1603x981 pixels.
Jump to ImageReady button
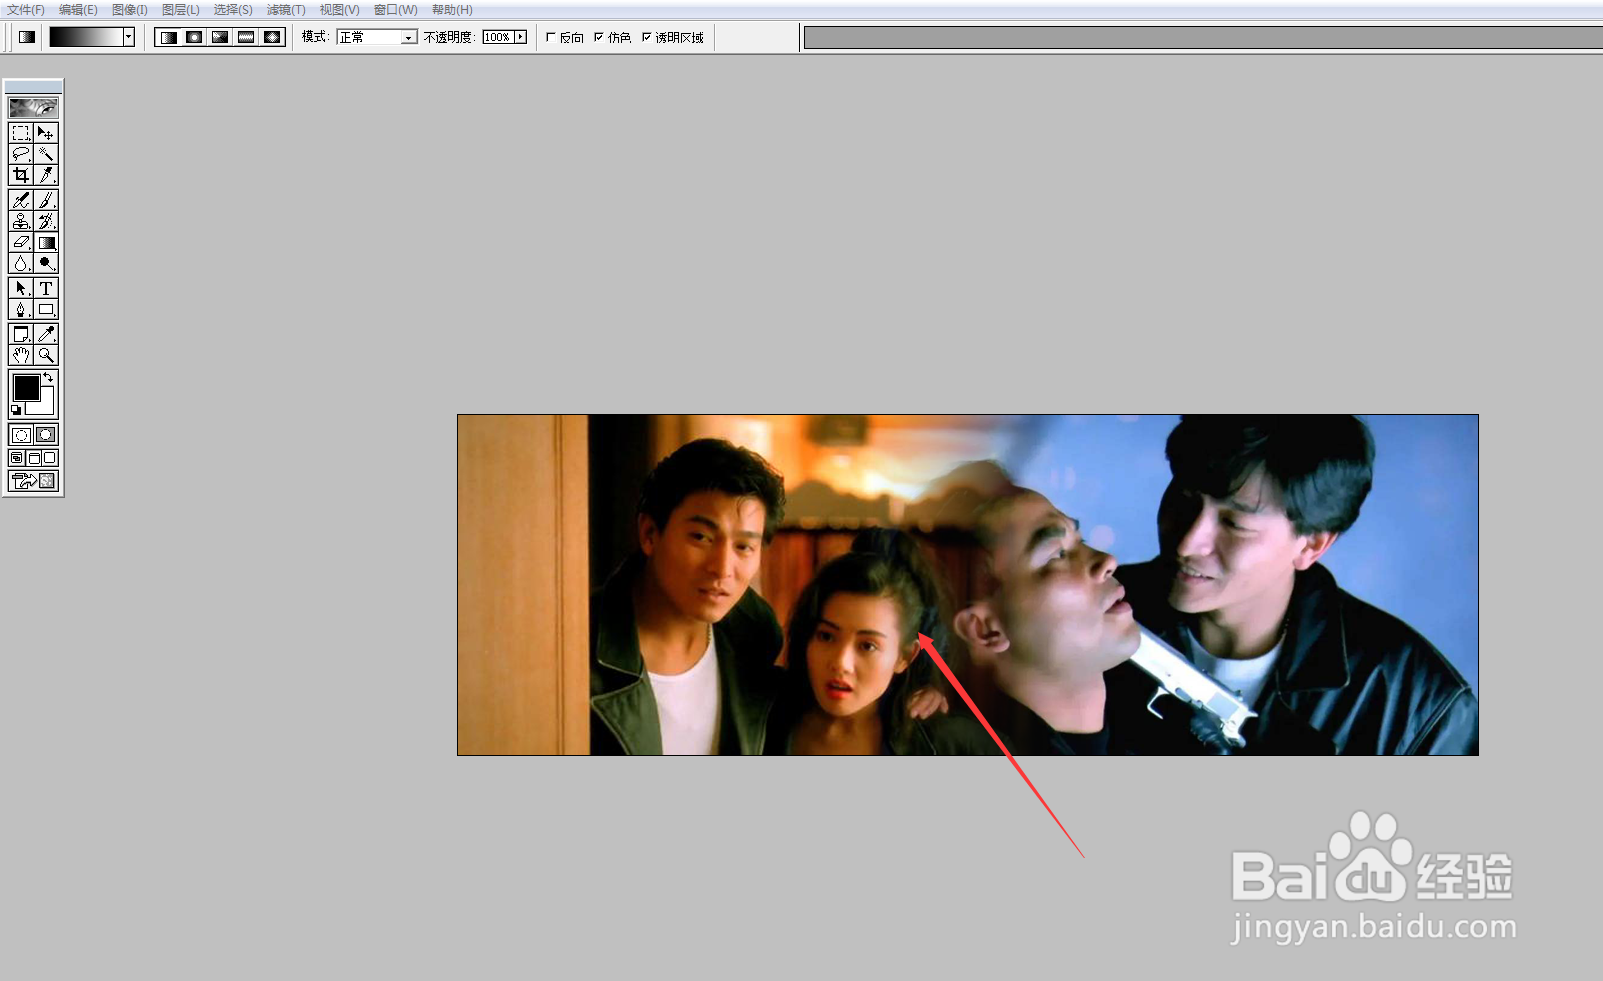coord(33,481)
